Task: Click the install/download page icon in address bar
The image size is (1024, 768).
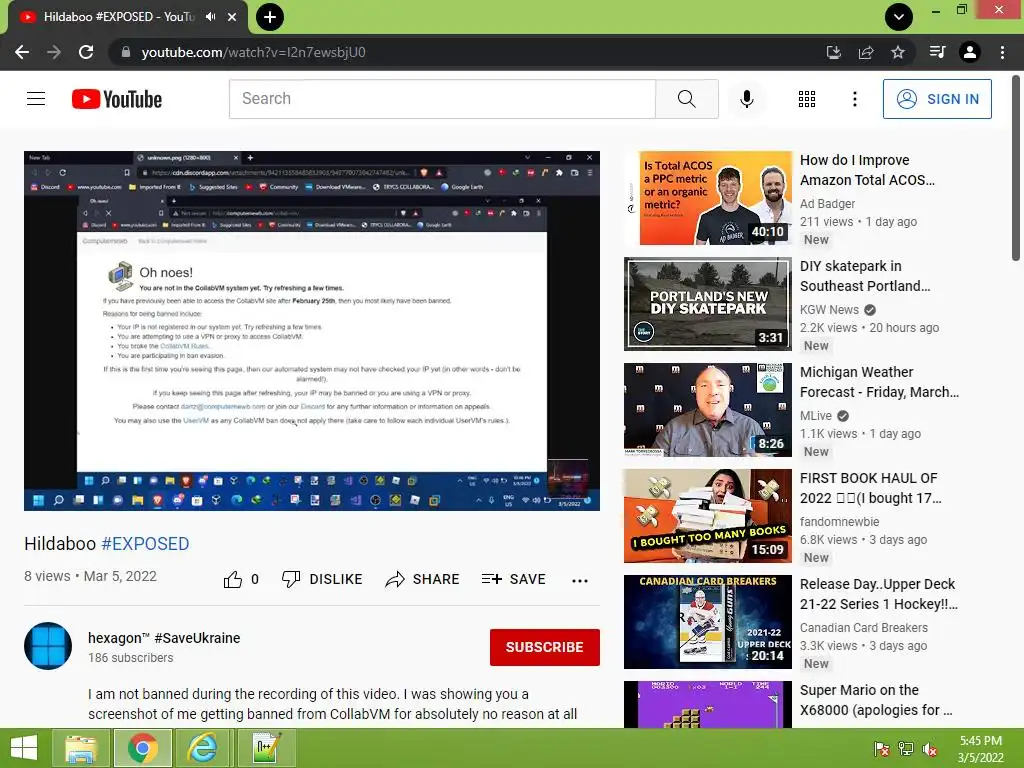Action: pos(834,52)
